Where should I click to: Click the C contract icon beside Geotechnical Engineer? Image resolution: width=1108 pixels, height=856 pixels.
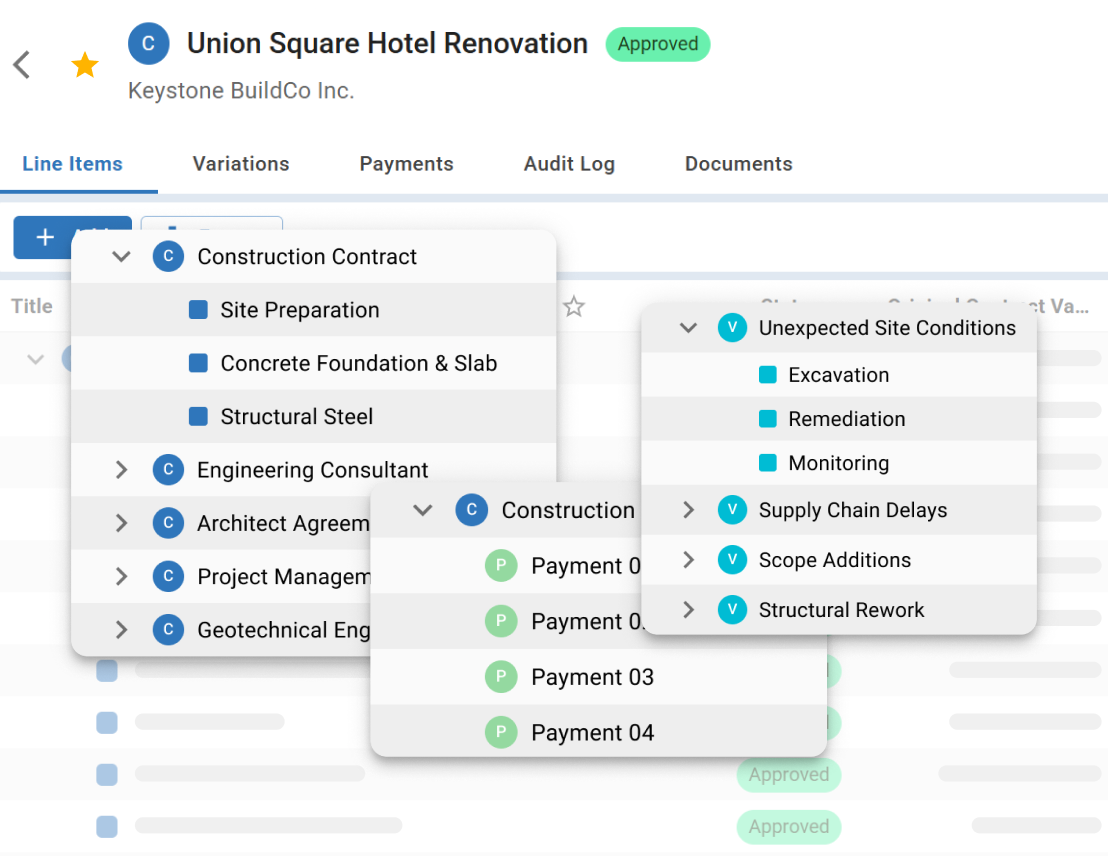point(168,630)
